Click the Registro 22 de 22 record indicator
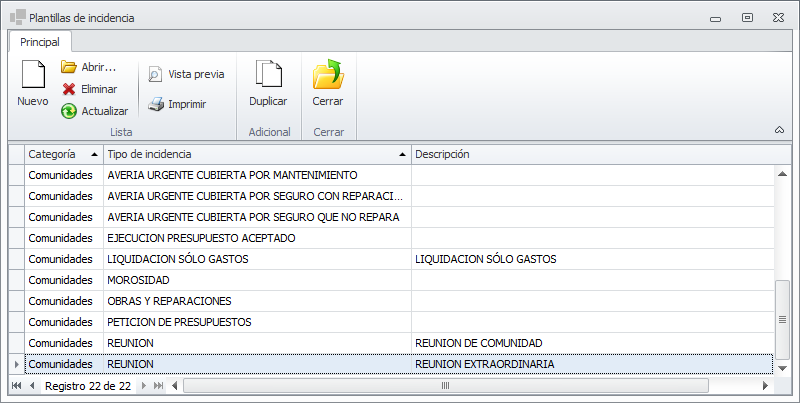The image size is (800, 403). click(x=88, y=386)
